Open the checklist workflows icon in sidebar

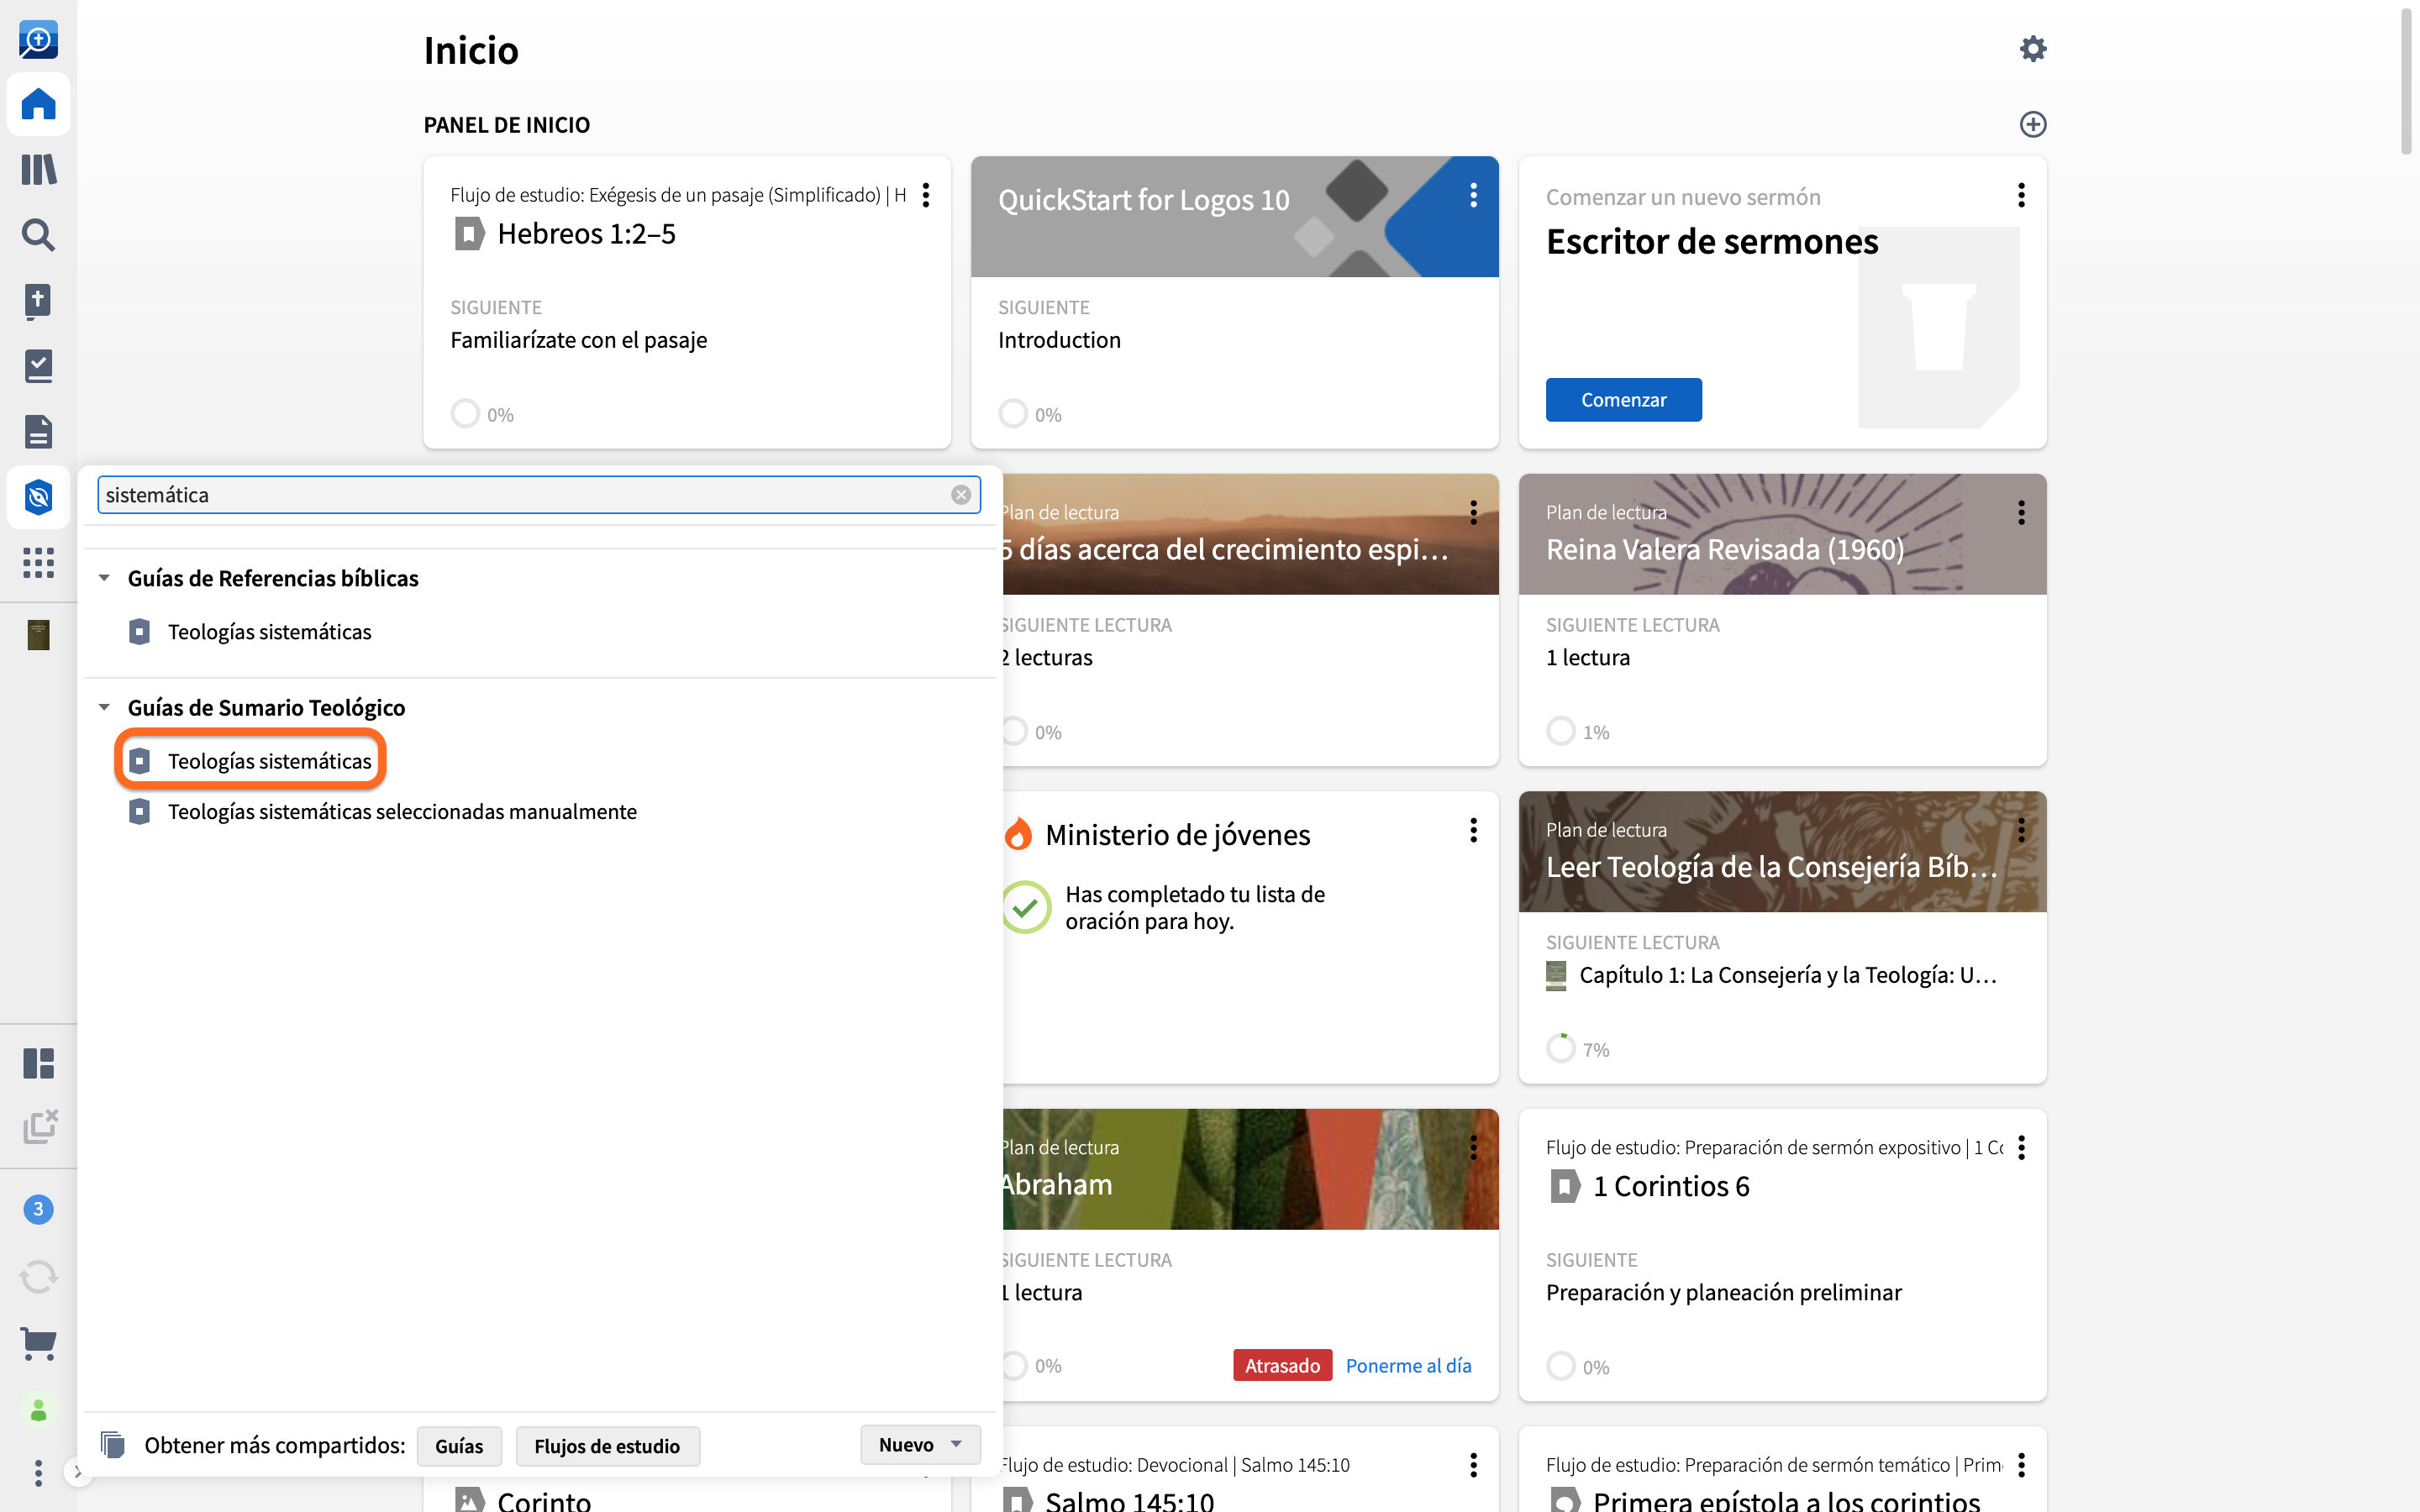(x=38, y=366)
